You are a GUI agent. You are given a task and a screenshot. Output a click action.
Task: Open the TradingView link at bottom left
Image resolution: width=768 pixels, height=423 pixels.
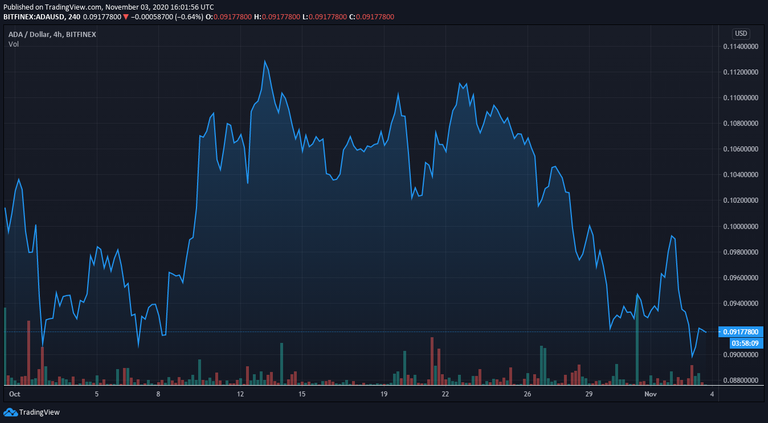click(x=31, y=412)
